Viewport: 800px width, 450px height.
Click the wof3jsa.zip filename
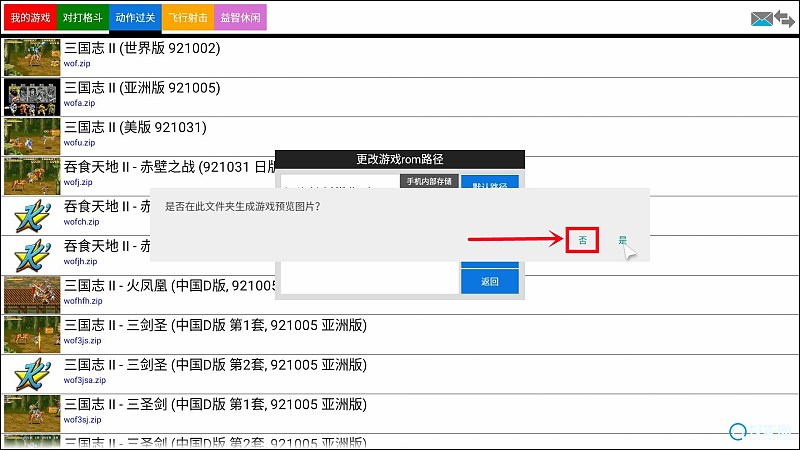[85, 380]
